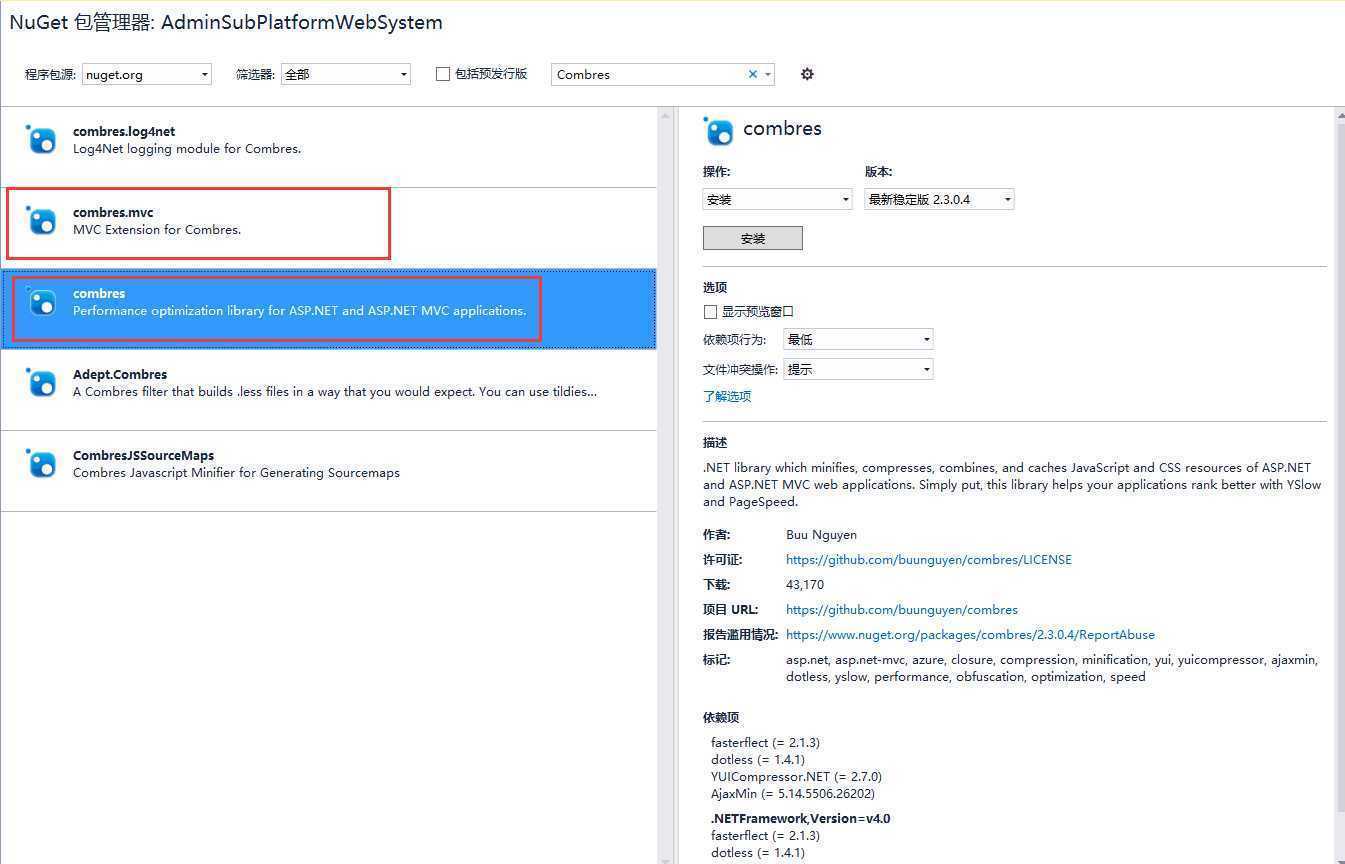Clear the Combres search text
Screen dimensions: 1345x864
(753, 74)
